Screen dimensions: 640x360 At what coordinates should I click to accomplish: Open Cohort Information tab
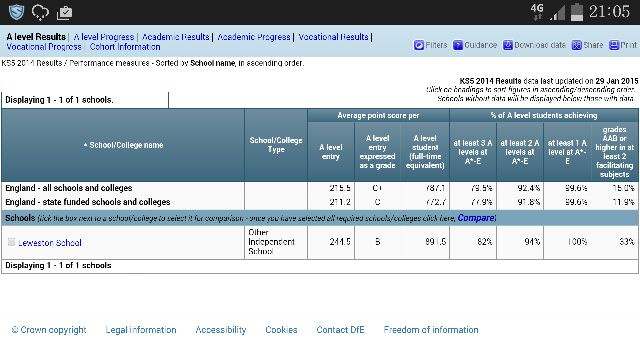click(125, 47)
